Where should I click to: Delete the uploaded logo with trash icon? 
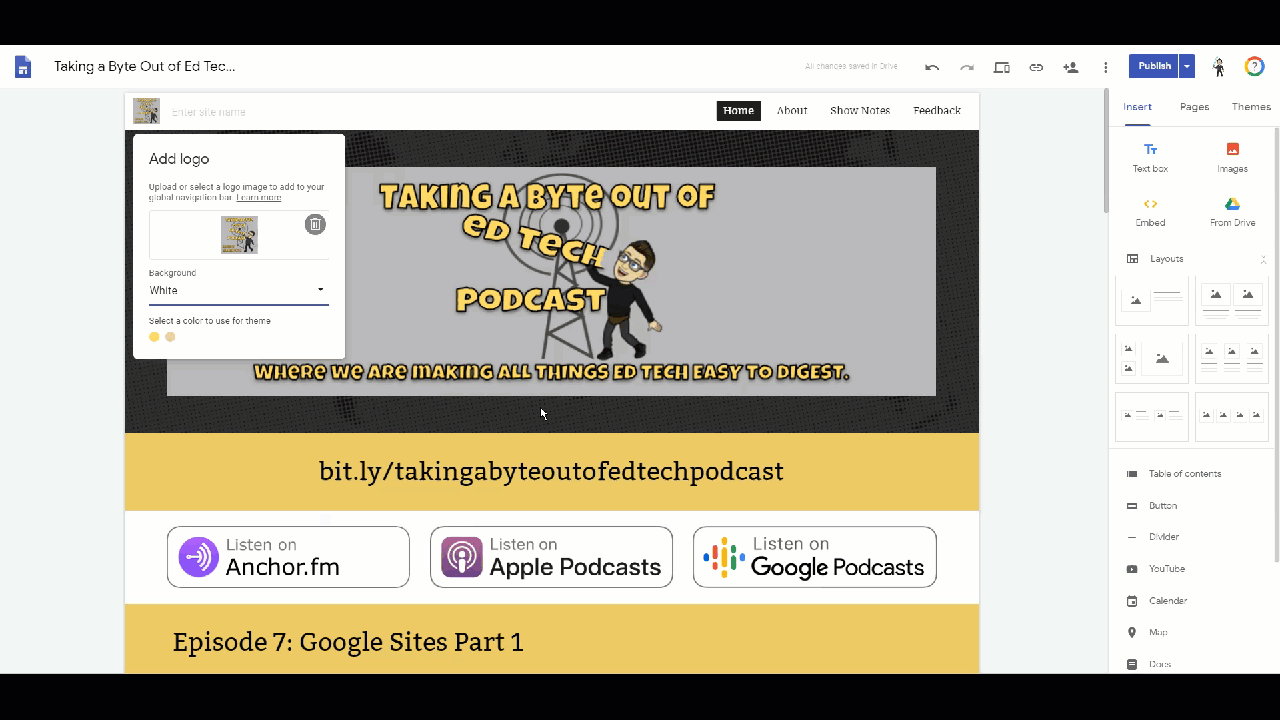point(315,224)
